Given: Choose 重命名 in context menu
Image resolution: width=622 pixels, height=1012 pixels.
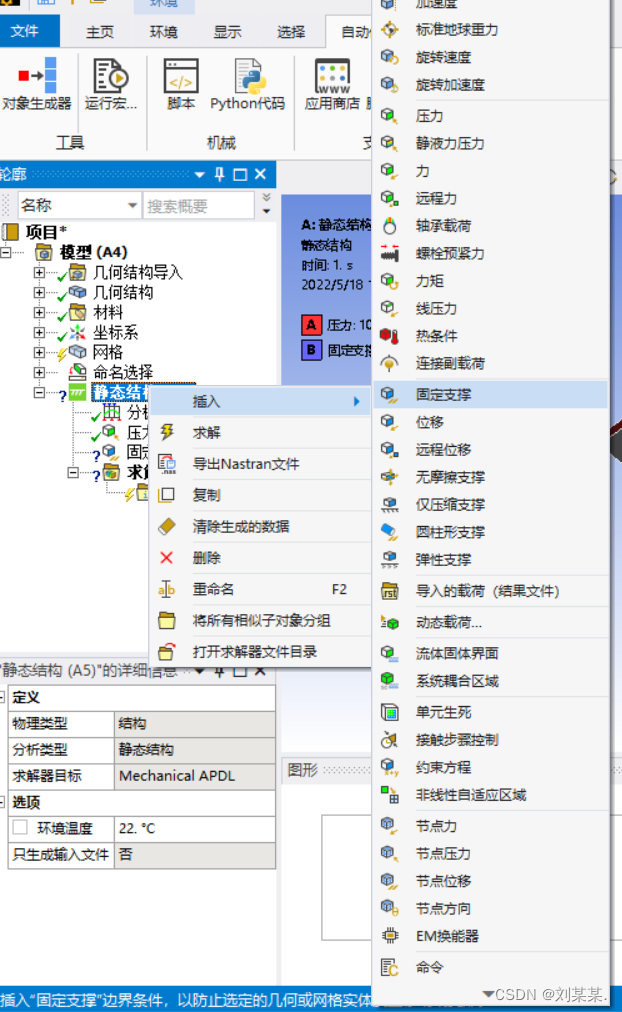Looking at the screenshot, I should click(259, 589).
